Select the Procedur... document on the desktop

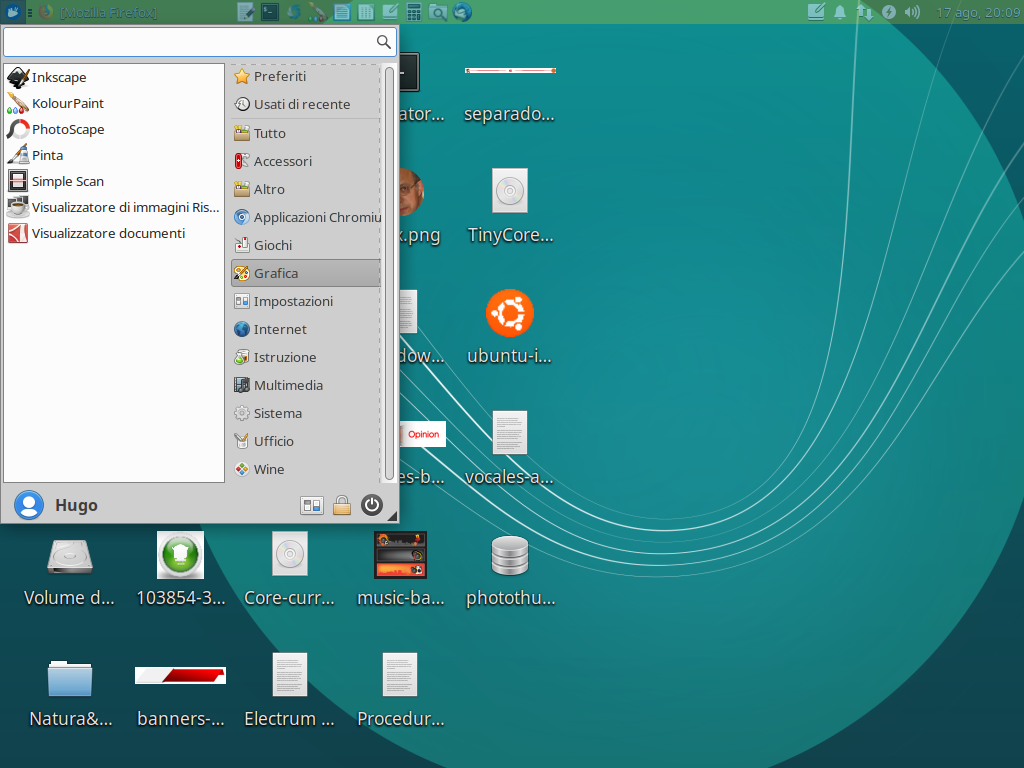coord(400,691)
